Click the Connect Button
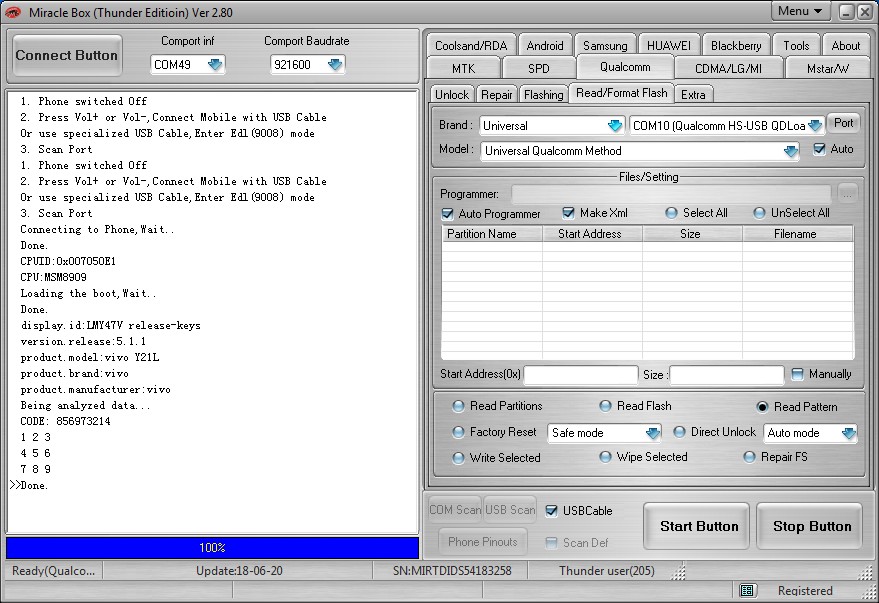 (67, 55)
